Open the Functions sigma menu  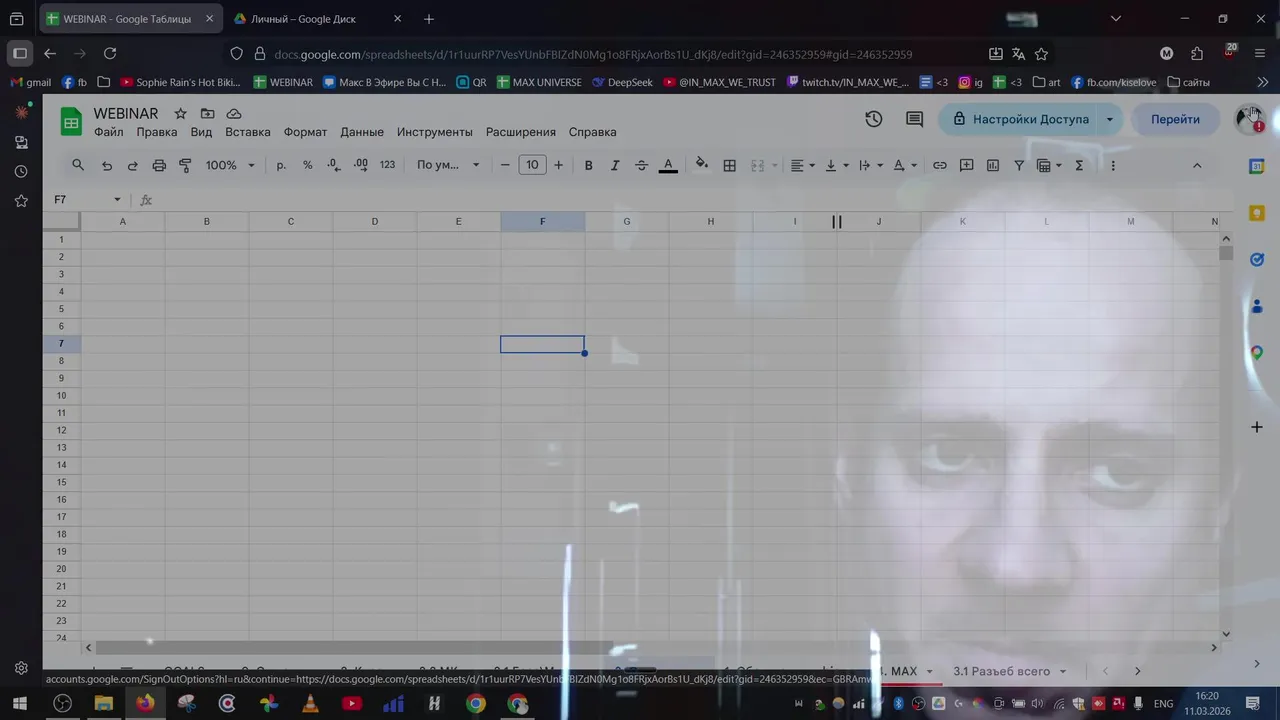(x=1079, y=165)
